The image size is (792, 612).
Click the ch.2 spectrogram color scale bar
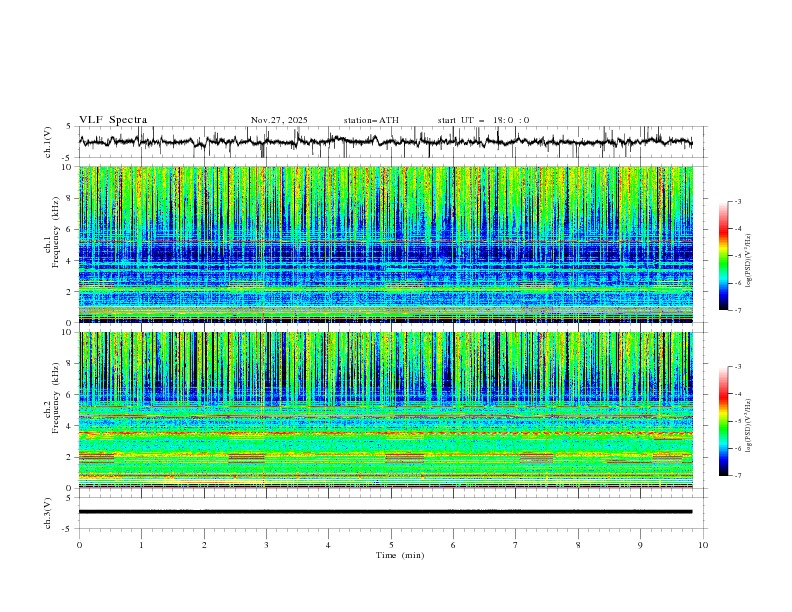723,421
